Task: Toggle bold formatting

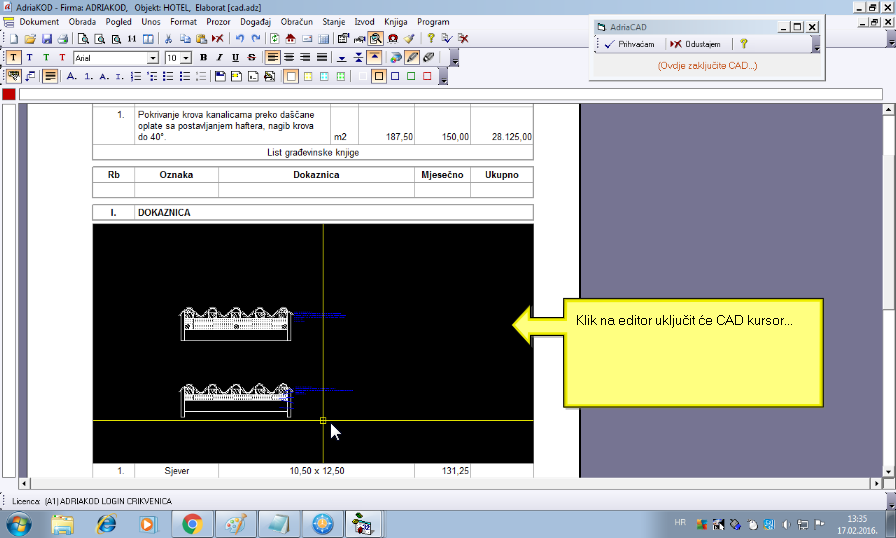Action: coord(203,58)
